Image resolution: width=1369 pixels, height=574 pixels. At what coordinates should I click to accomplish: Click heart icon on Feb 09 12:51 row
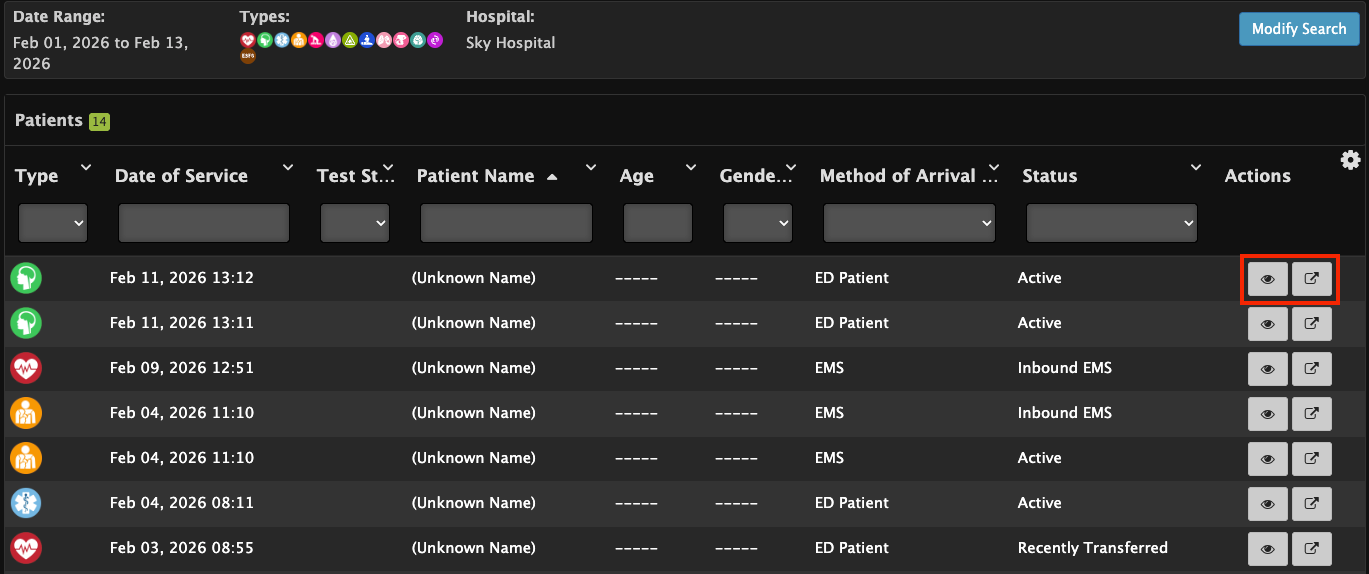tap(26, 368)
